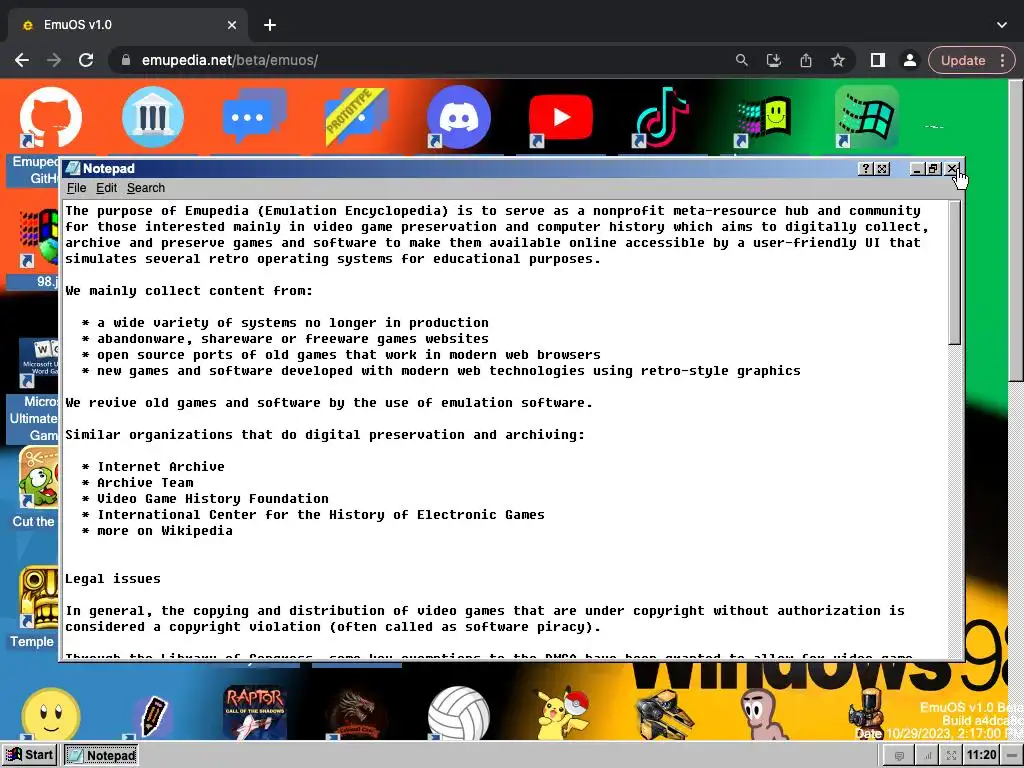The height and width of the screenshot is (768, 1024).
Task: Expand the tab search dropdown chevron
Action: tap(1002, 25)
